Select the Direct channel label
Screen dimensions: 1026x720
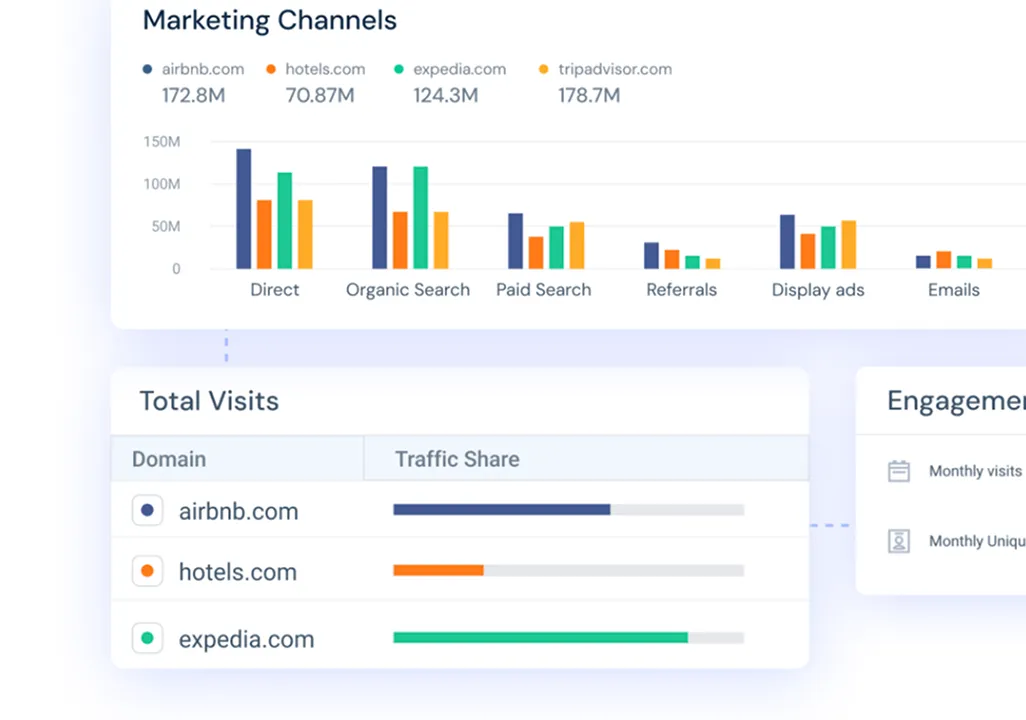[274, 290]
